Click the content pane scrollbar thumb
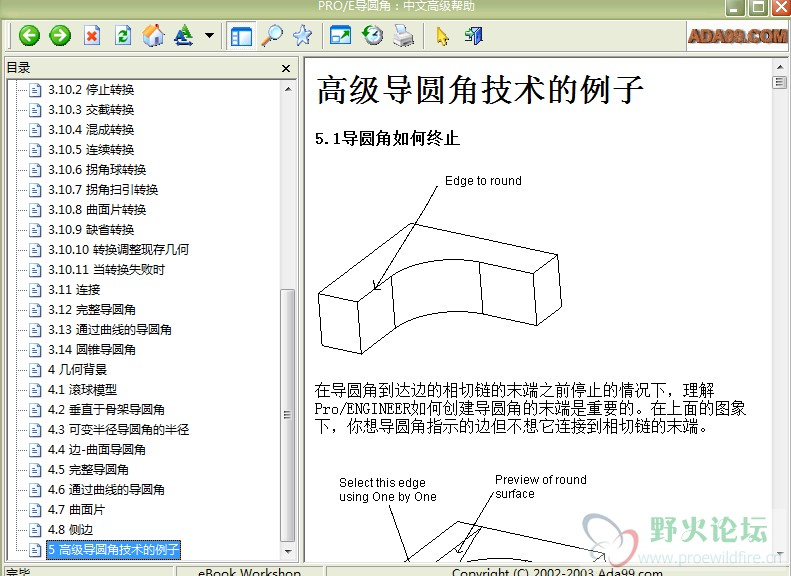This screenshot has height=576, width=791. tap(780, 82)
